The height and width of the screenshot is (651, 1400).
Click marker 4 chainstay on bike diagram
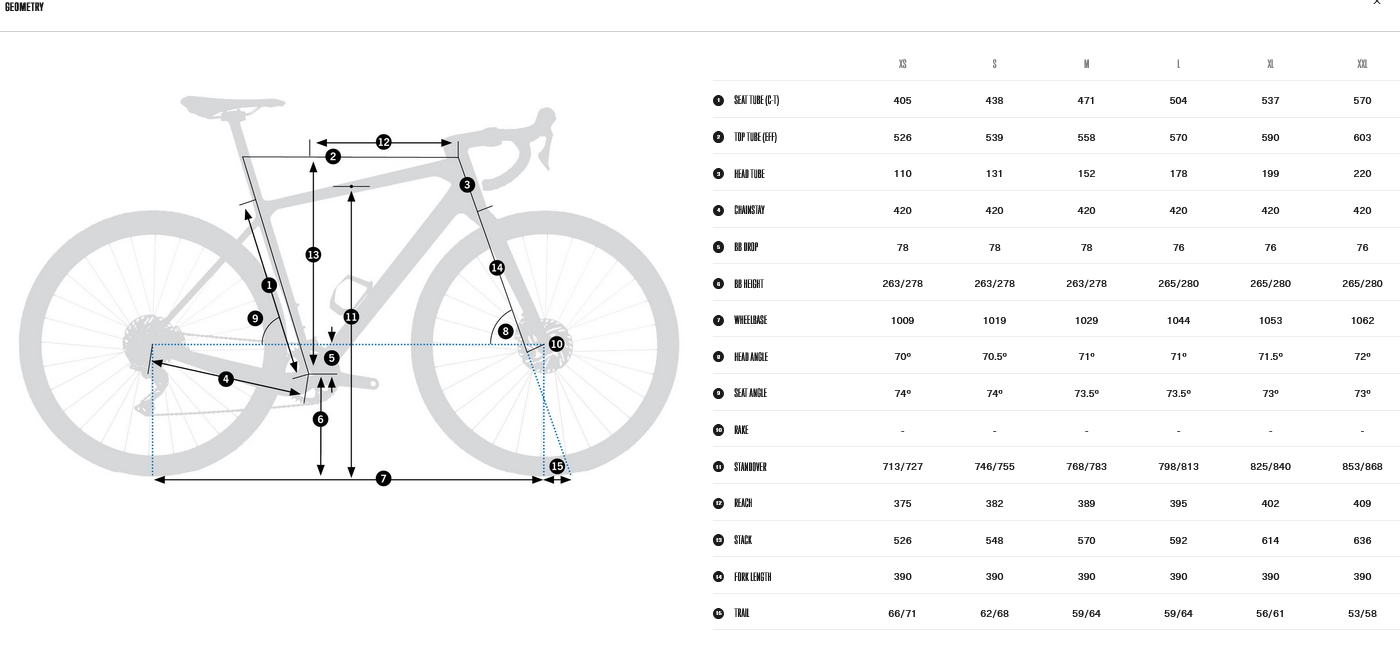226,379
